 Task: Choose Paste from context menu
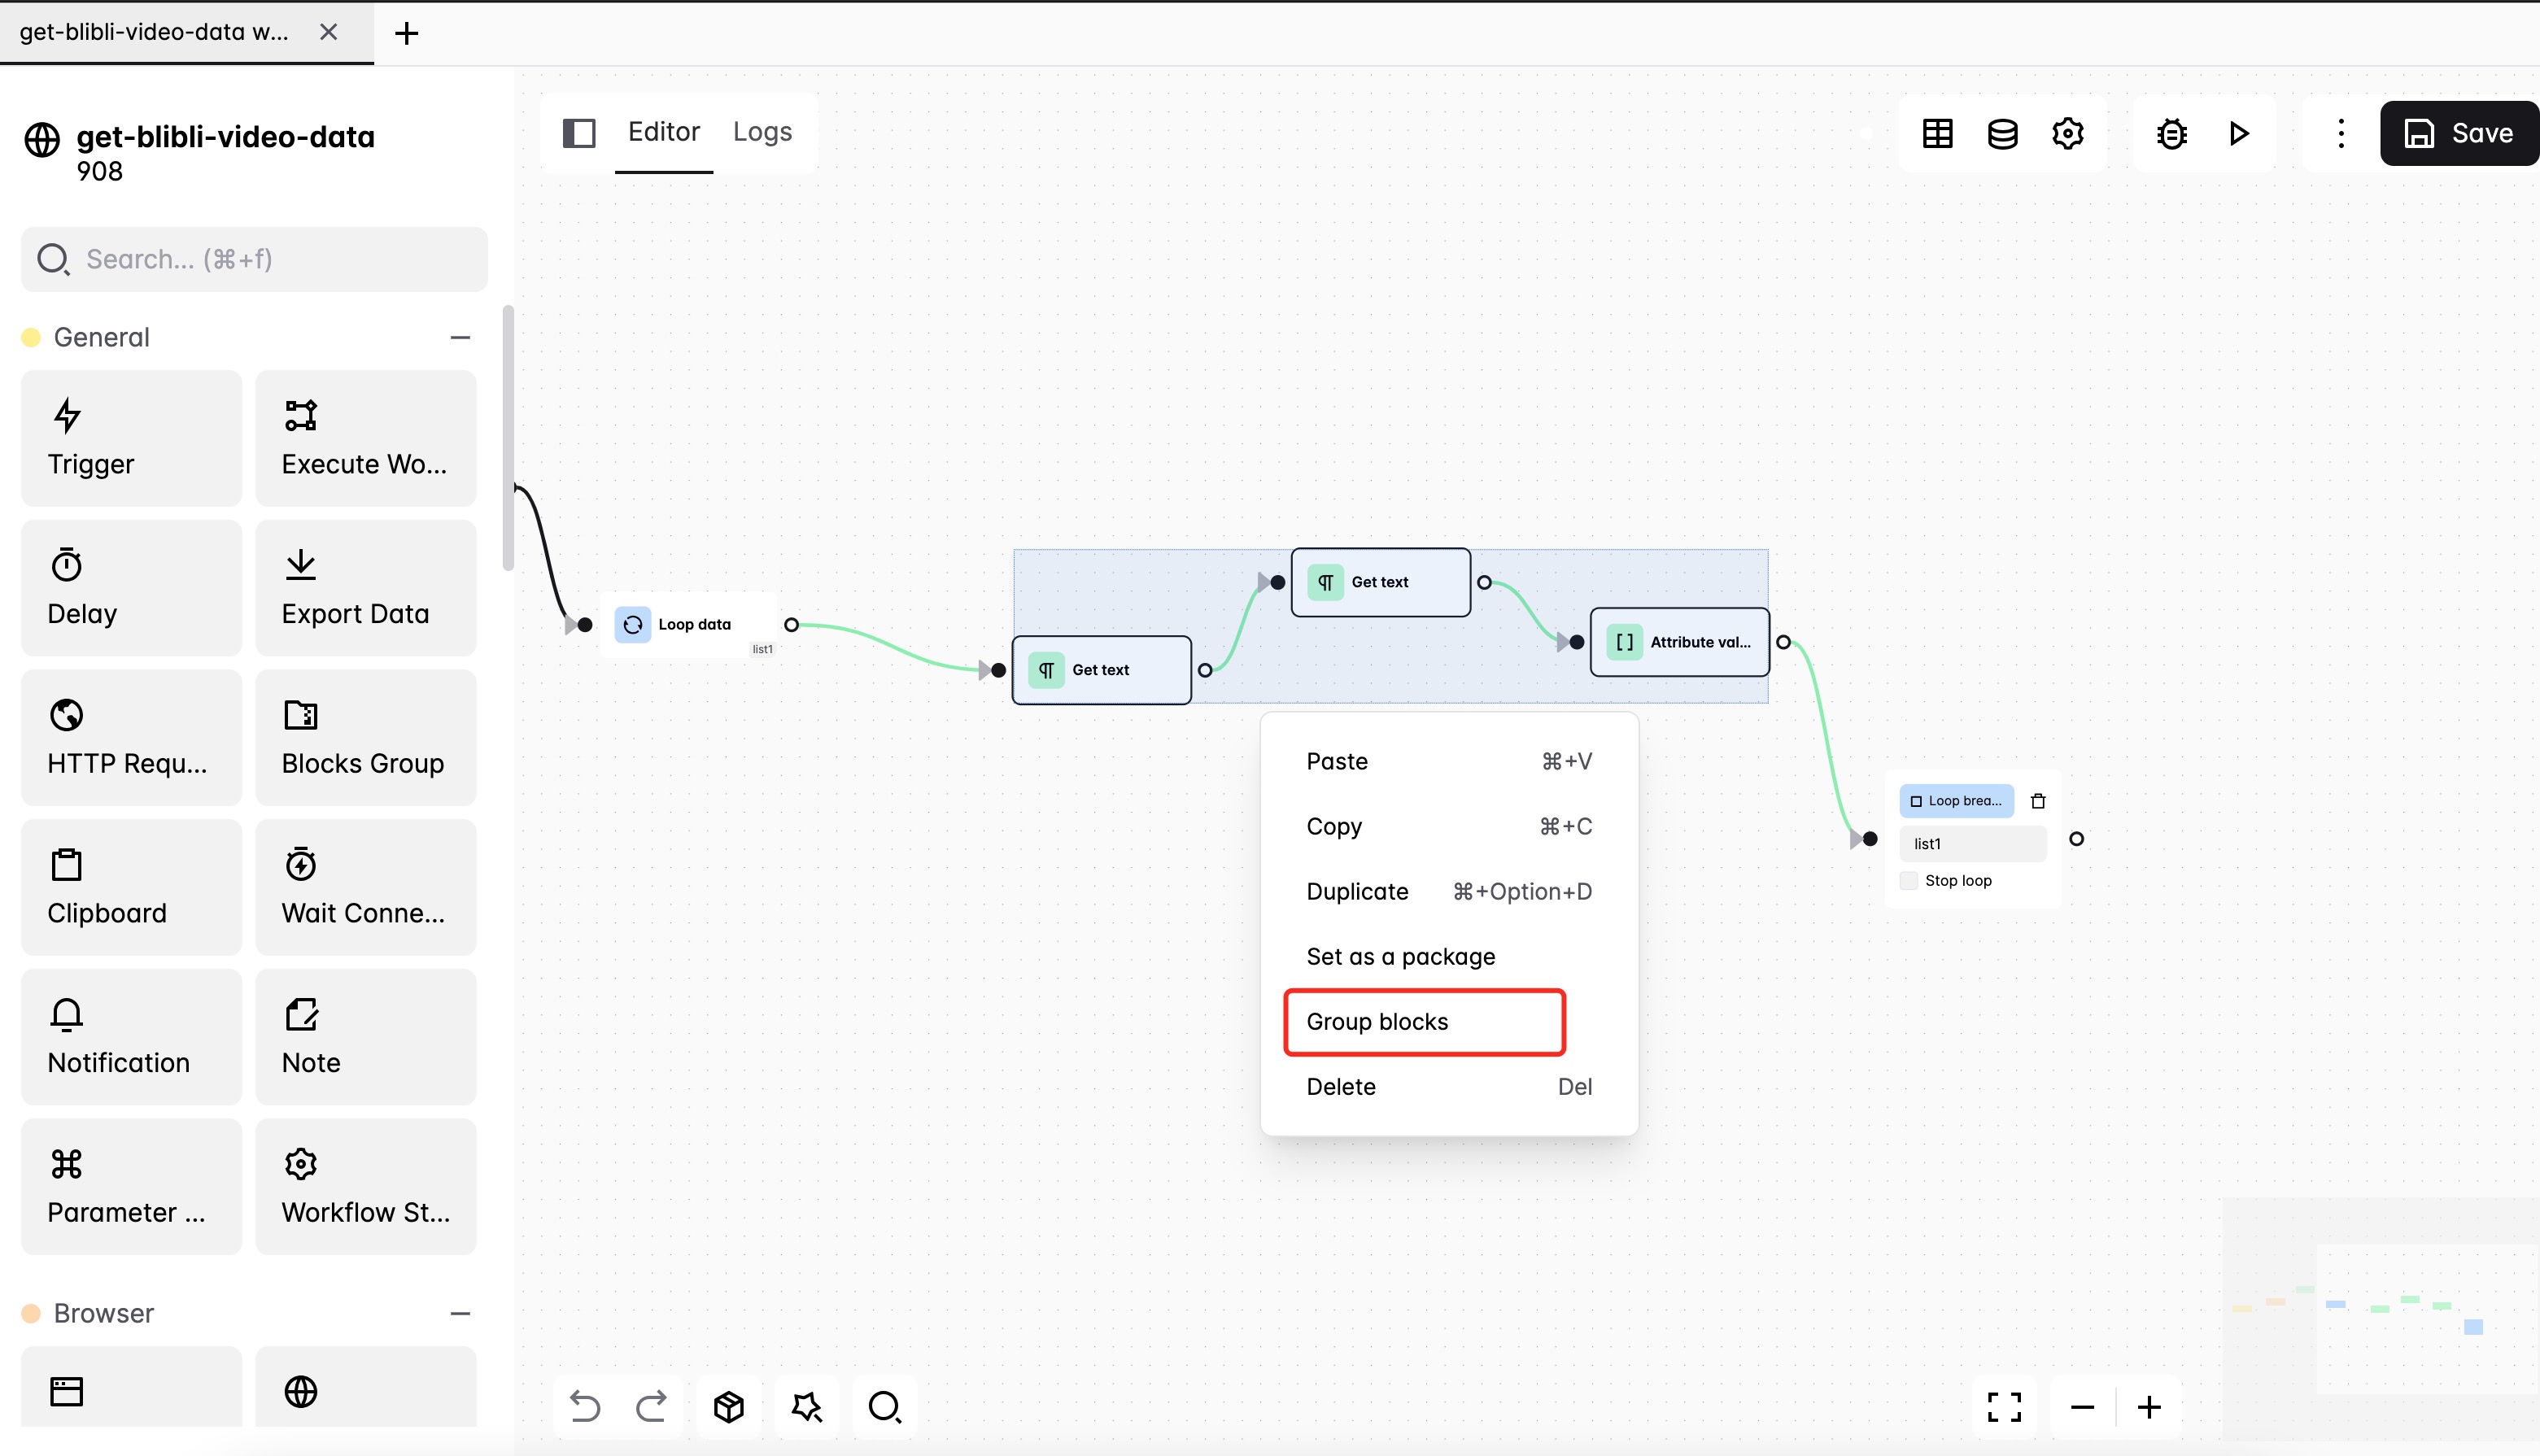tap(1449, 761)
